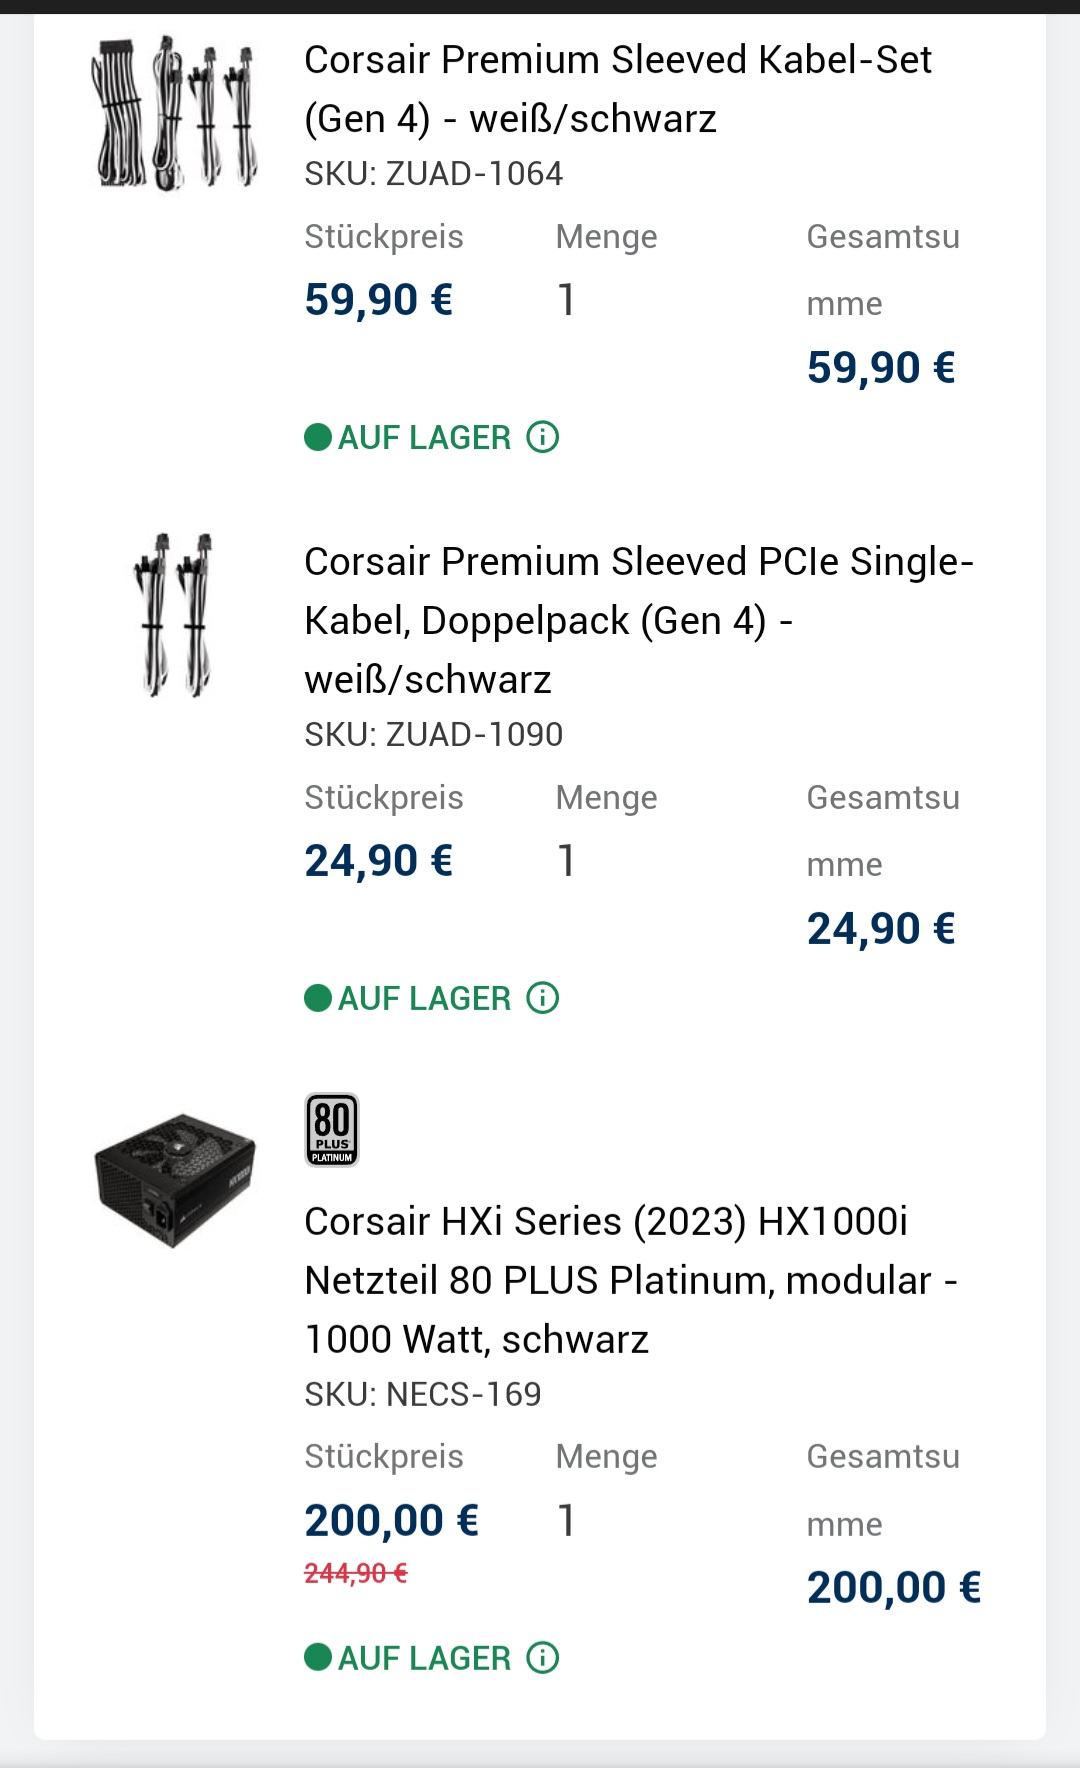Open Corsair HXi Series HX1000i Netzteil link
This screenshot has width=1080, height=1768.
pyautogui.click(x=630, y=1280)
